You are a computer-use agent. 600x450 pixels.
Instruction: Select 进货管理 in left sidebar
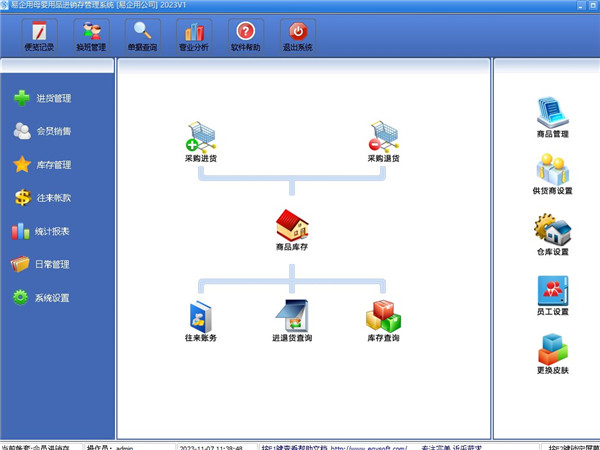point(42,98)
